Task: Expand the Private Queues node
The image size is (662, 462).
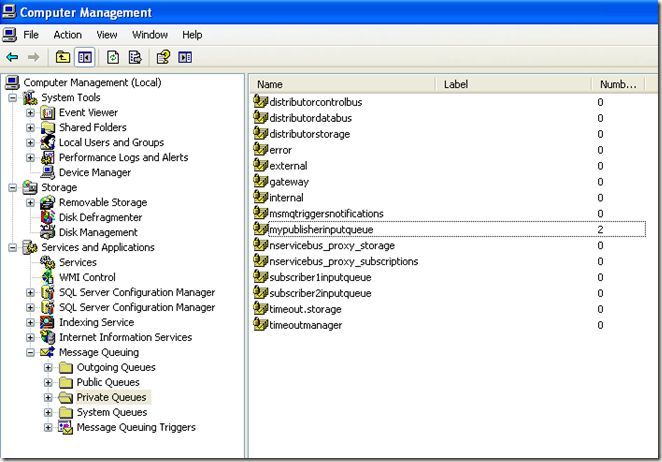Action: (x=48, y=397)
